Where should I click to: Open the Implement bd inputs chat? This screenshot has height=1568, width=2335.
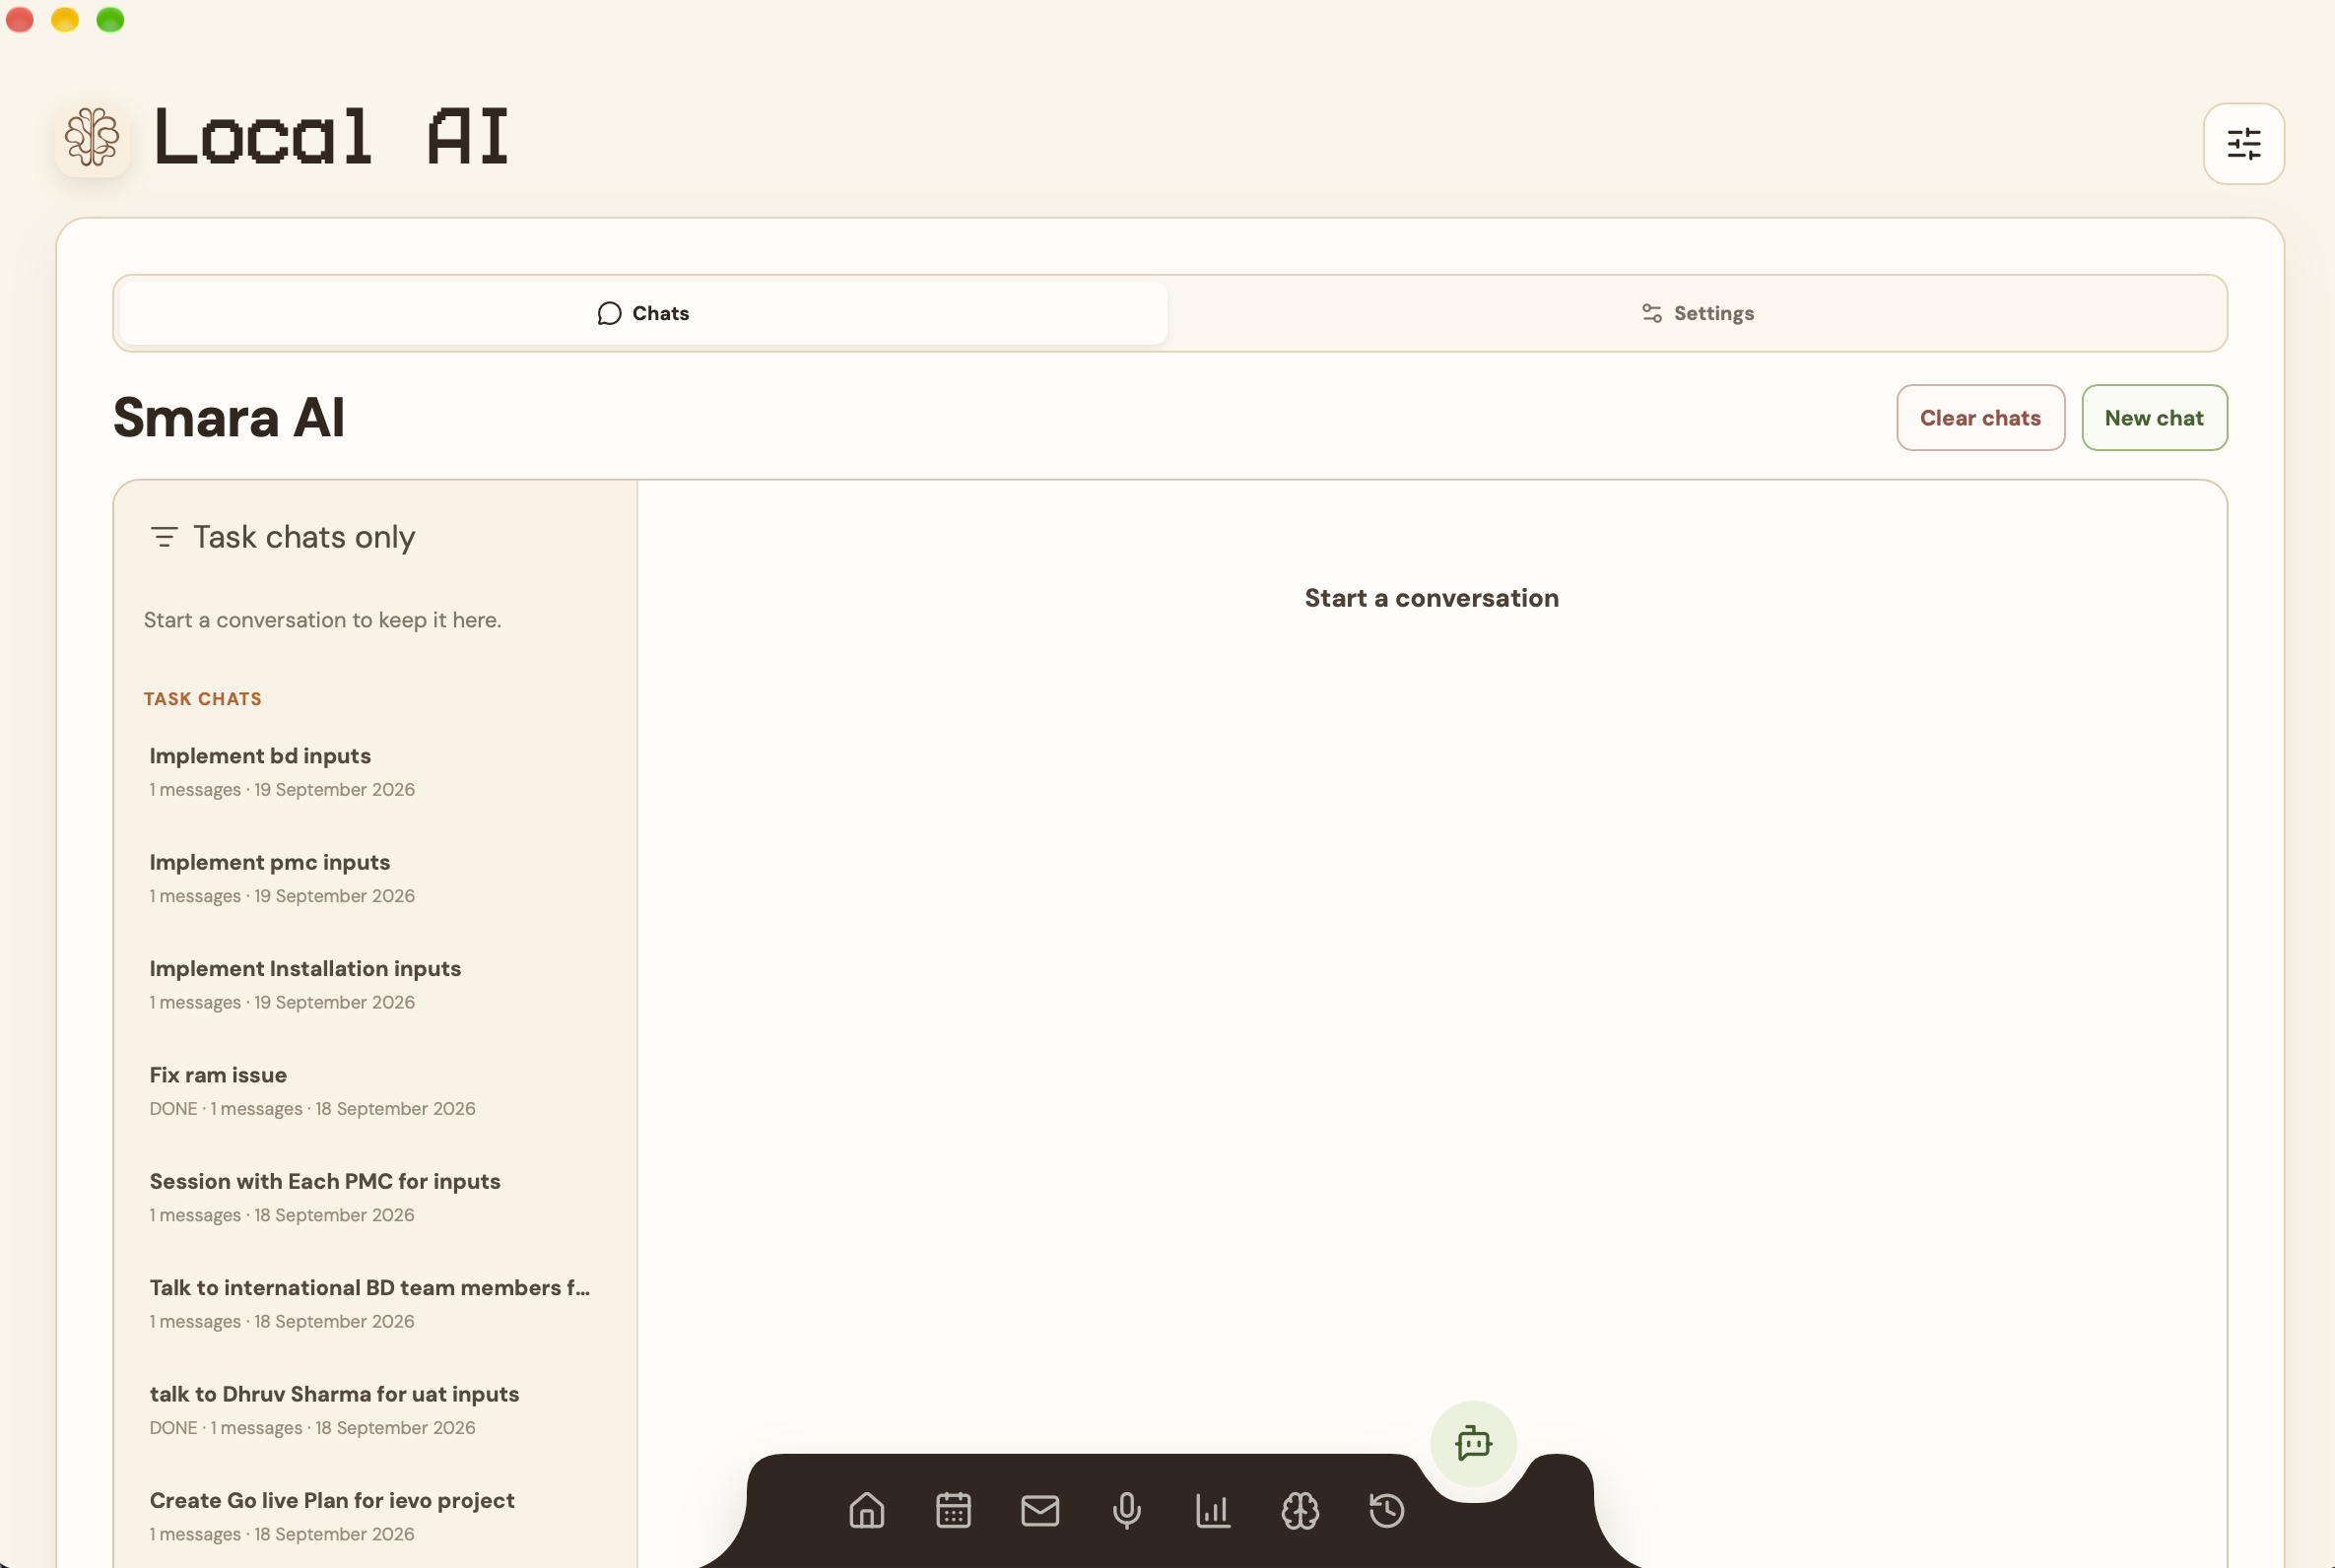(374, 771)
